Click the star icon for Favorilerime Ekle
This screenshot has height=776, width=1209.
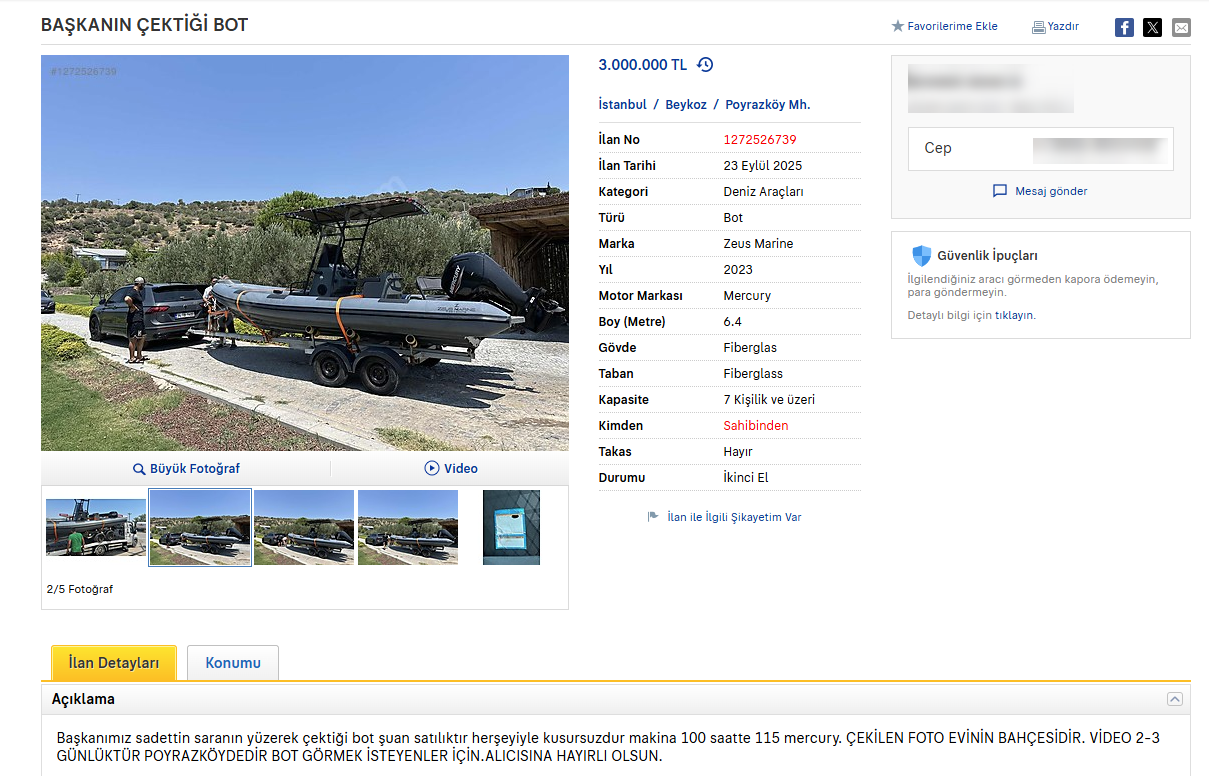(897, 26)
